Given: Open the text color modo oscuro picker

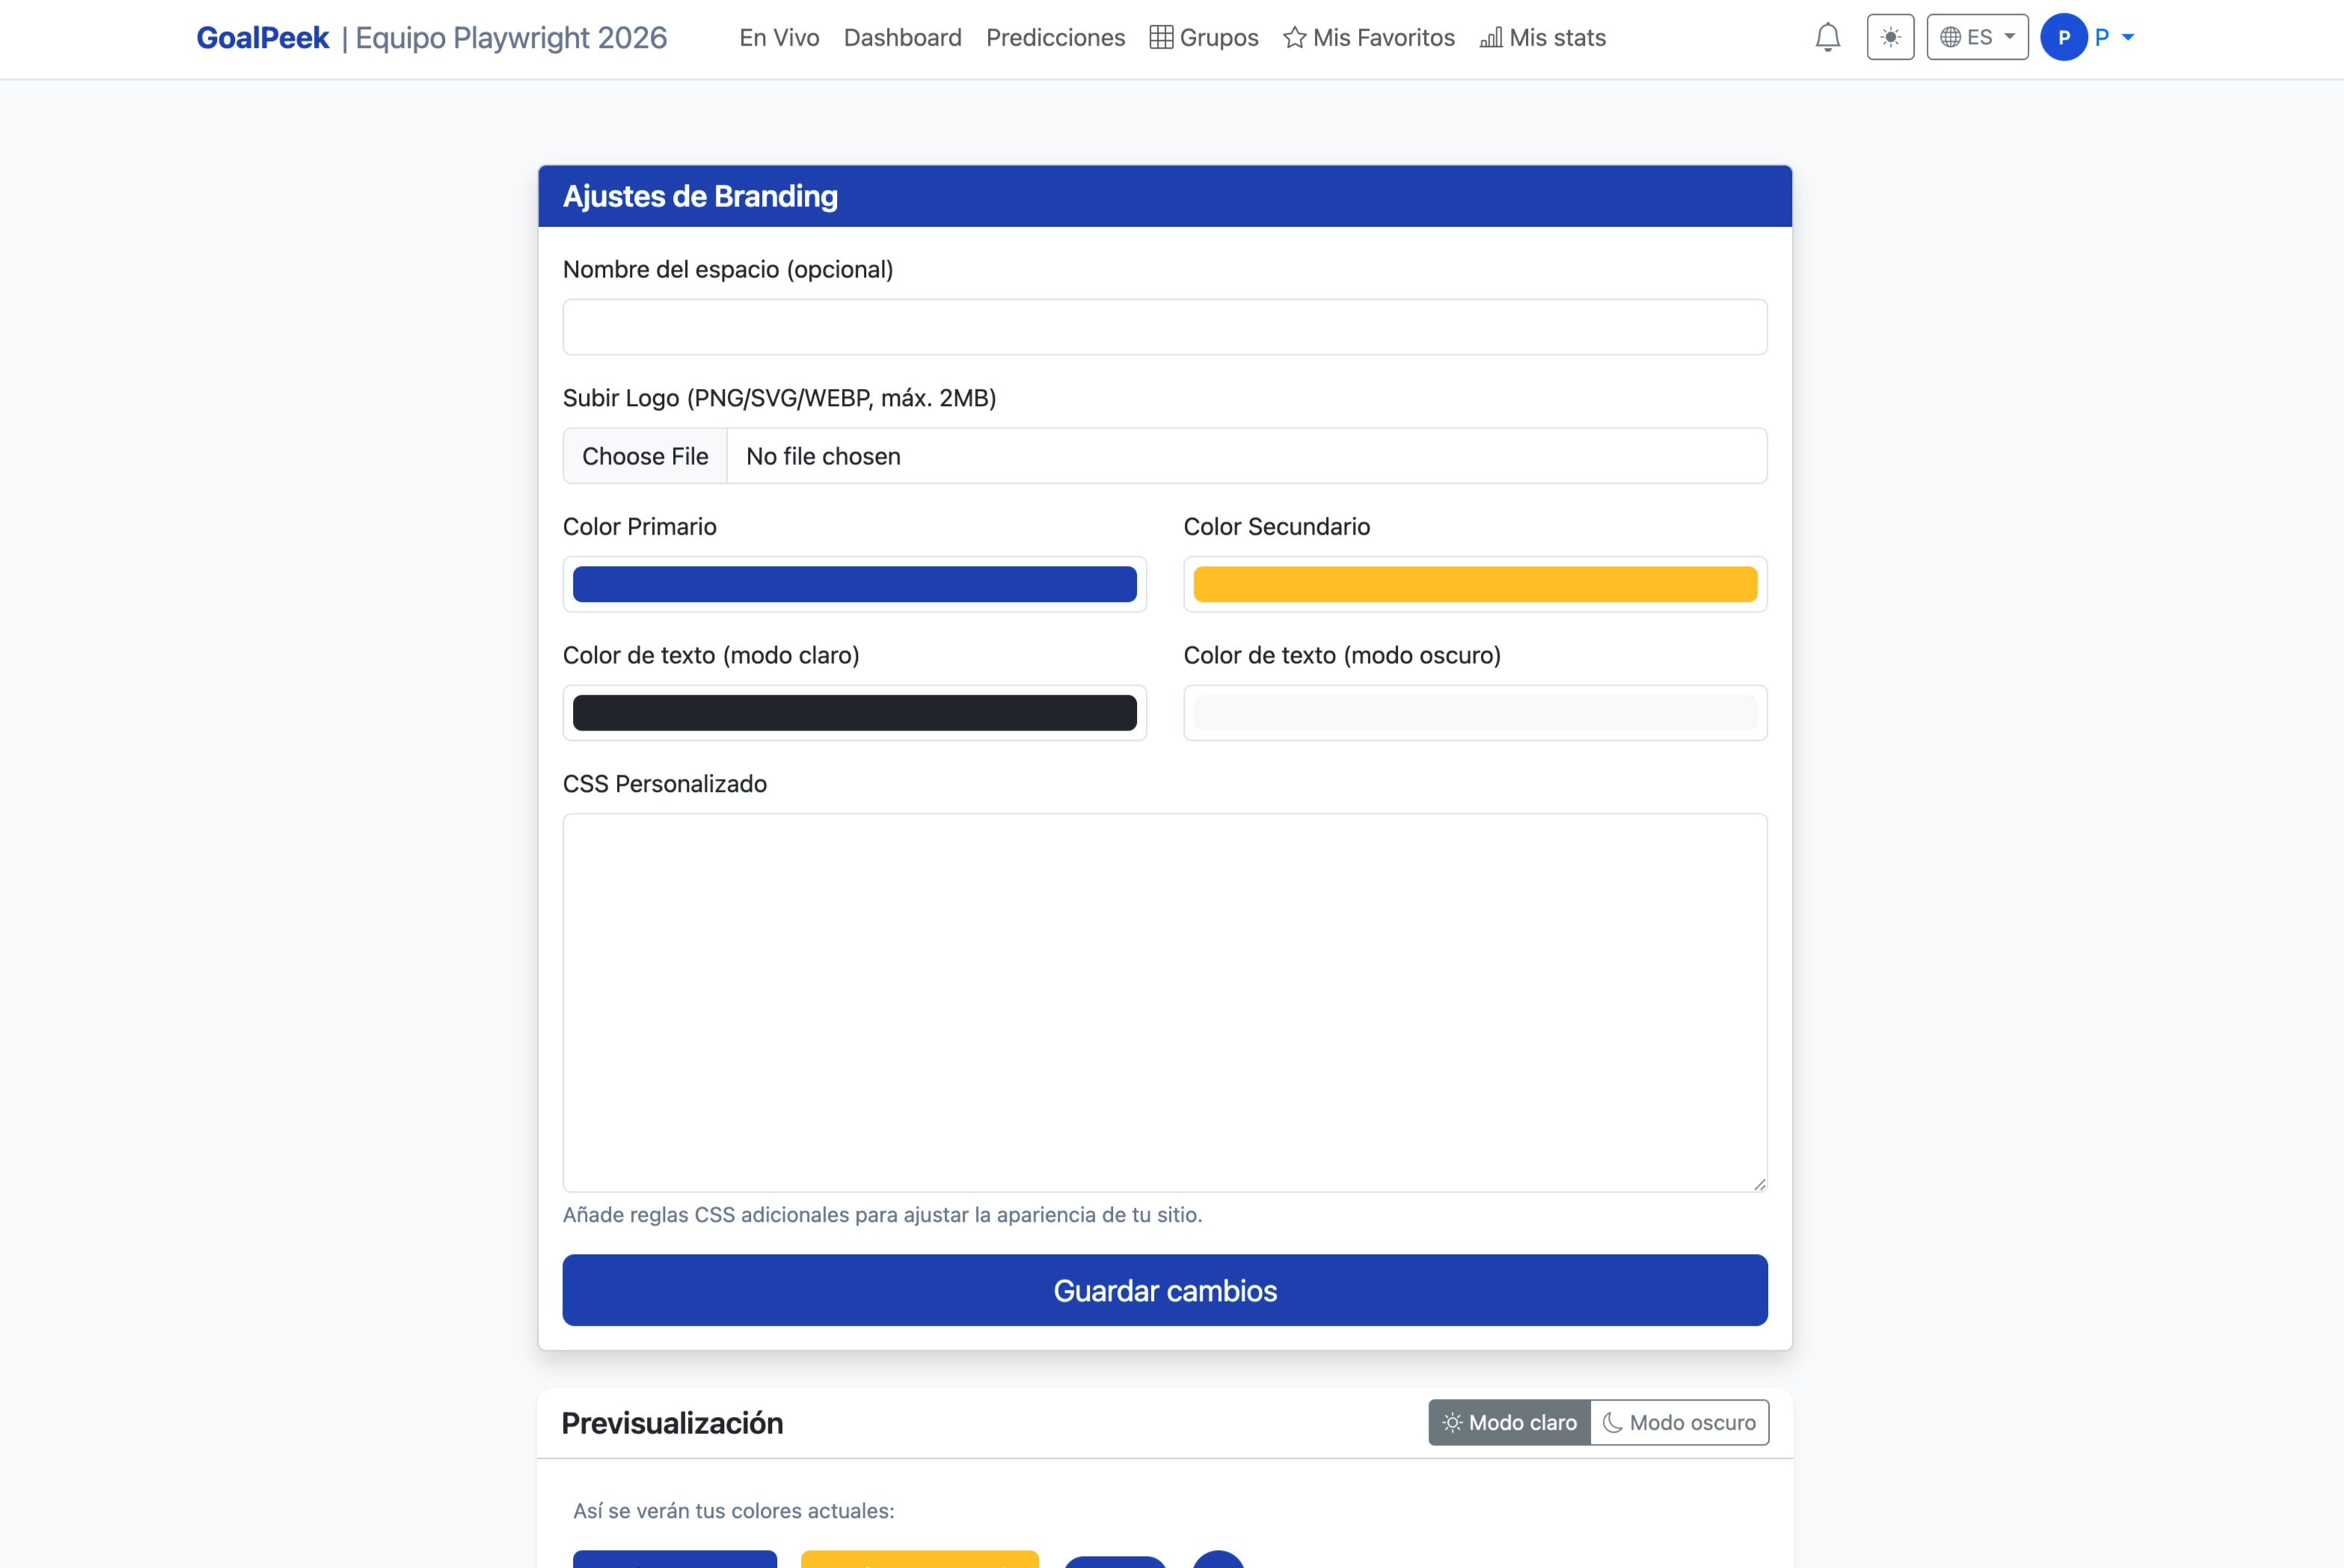Looking at the screenshot, I should [x=1475, y=713].
